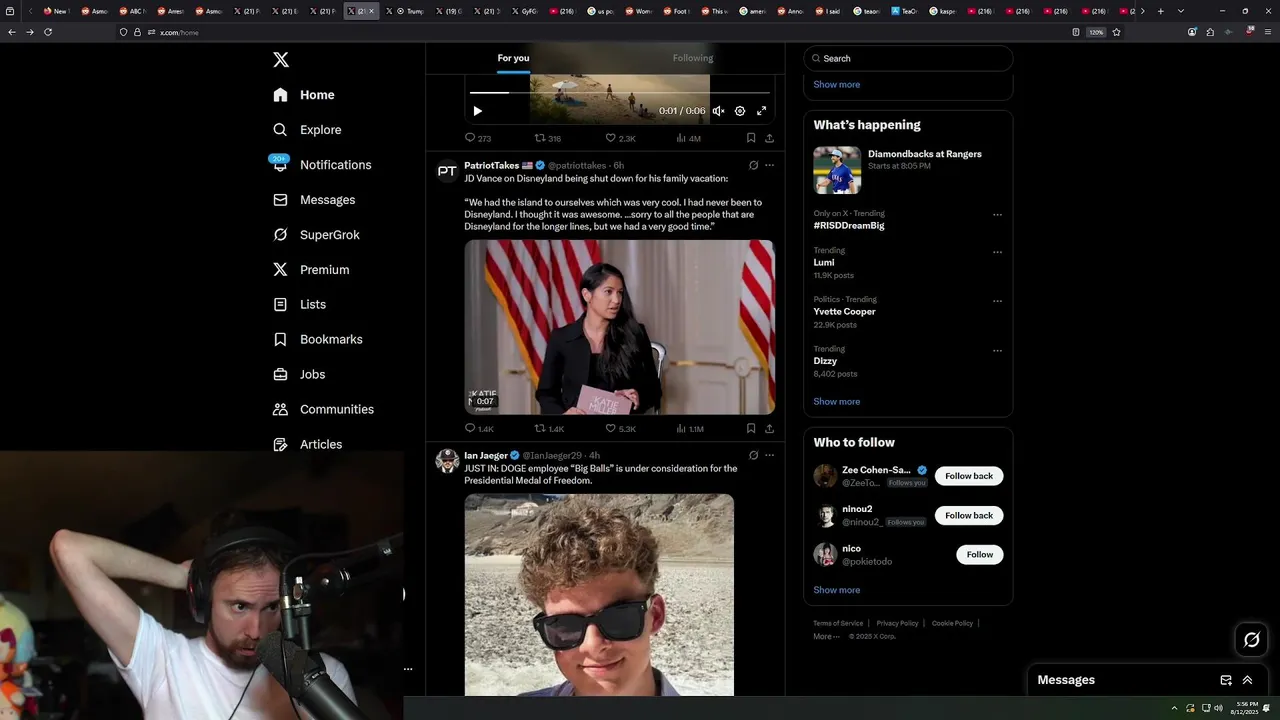
Task: Open Articles in the sidebar
Action: 307,444
